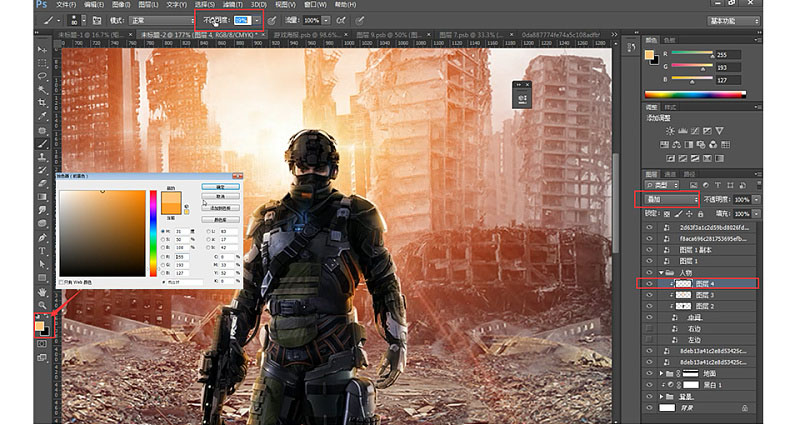The width and height of the screenshot is (800, 425).
Task: Select the Horizontal Type tool
Action: pyautogui.click(x=42, y=251)
